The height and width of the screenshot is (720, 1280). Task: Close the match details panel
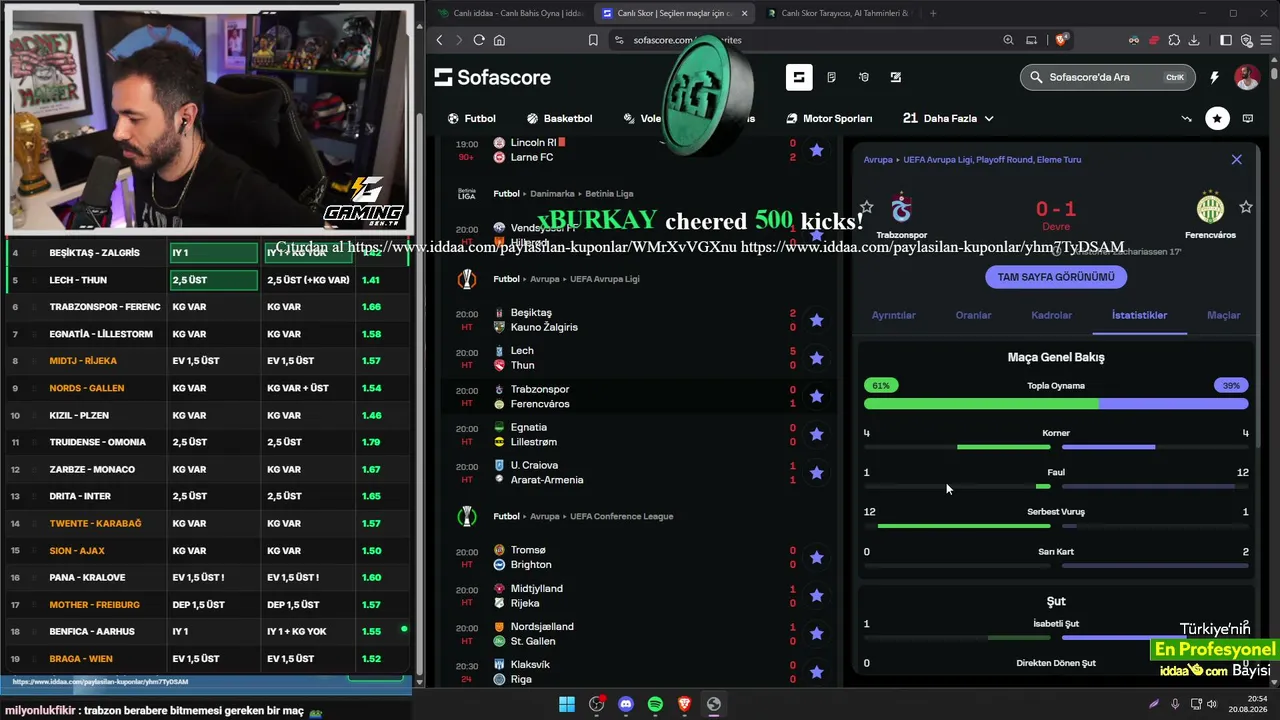(x=1237, y=159)
